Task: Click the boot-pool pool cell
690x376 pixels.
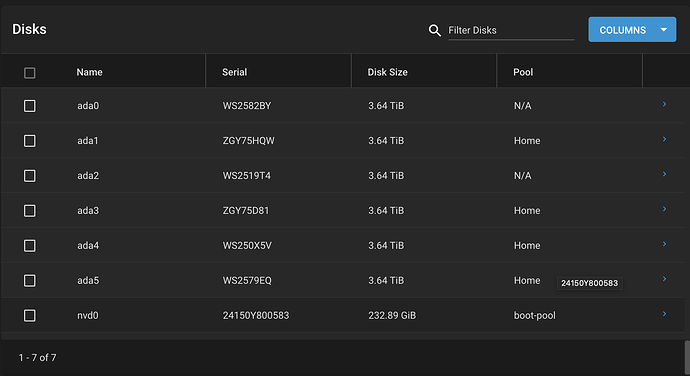Action: tap(535, 315)
